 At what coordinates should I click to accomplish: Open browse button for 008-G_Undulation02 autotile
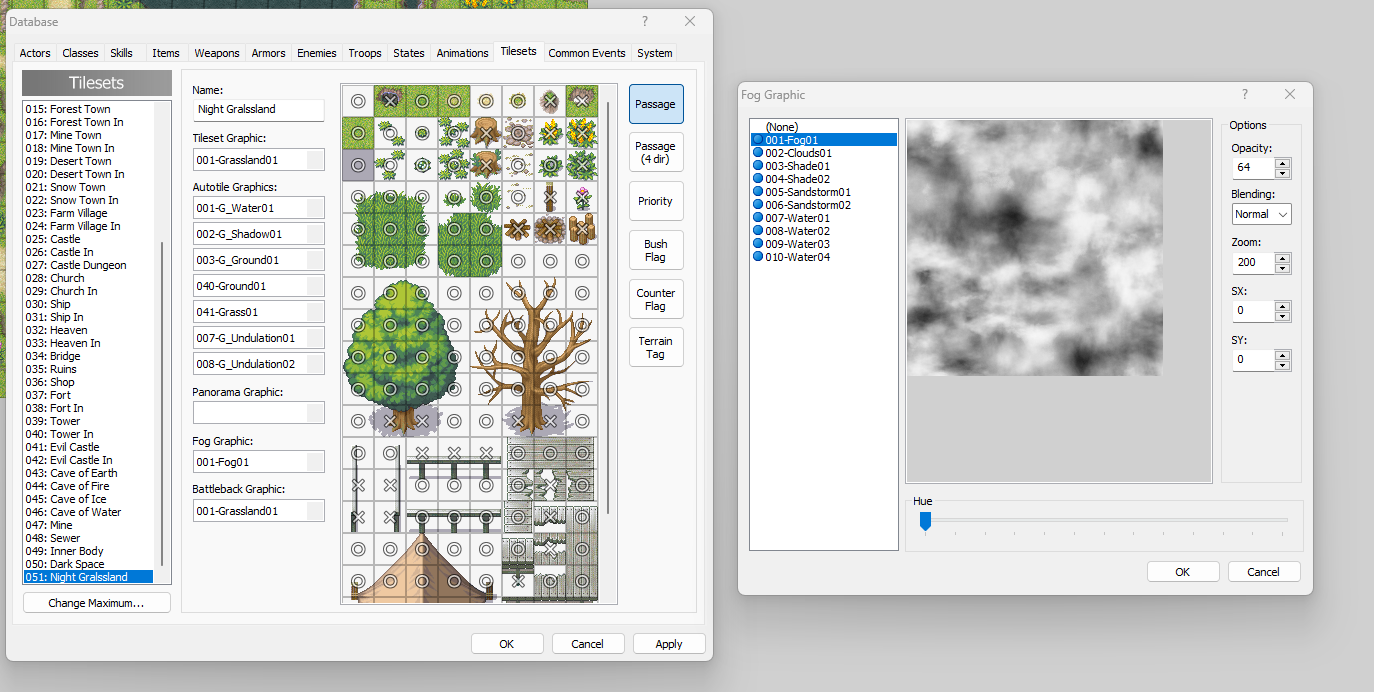tap(315, 364)
